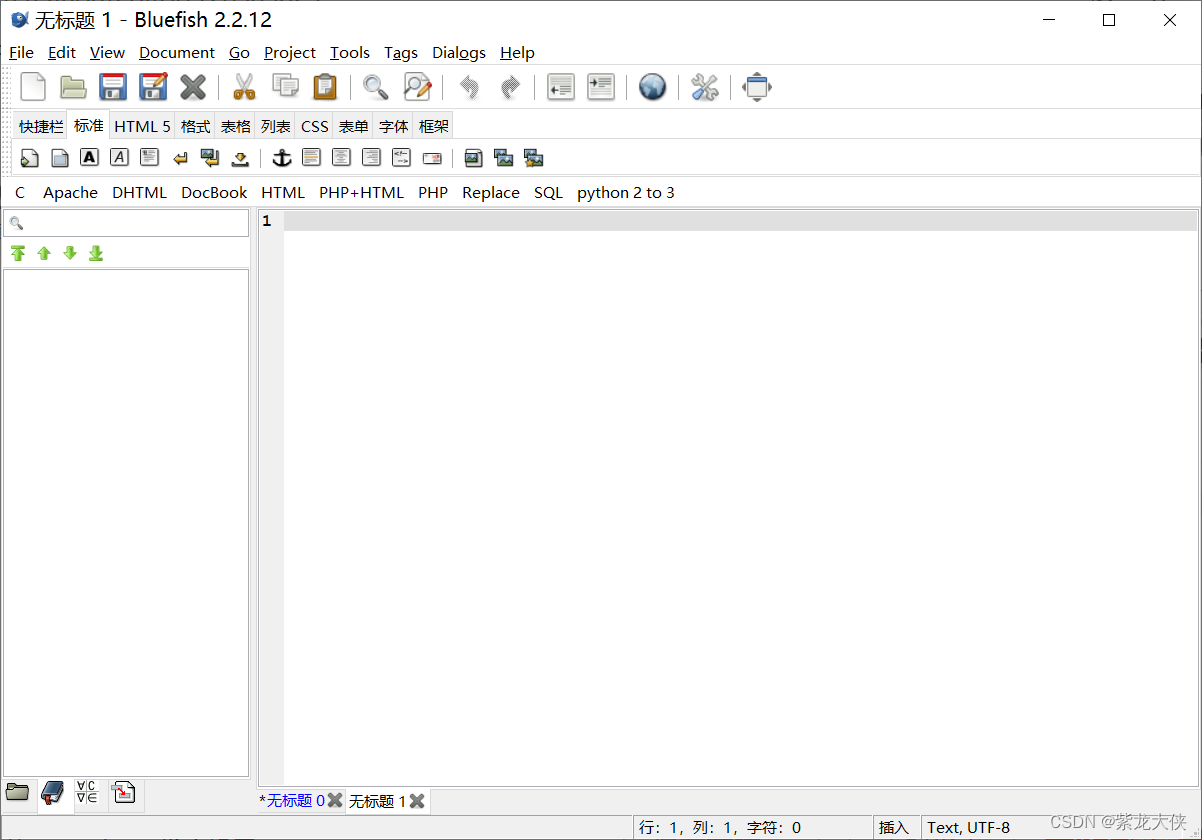Toggle fullscreen with the expand-arrows icon

[757, 87]
